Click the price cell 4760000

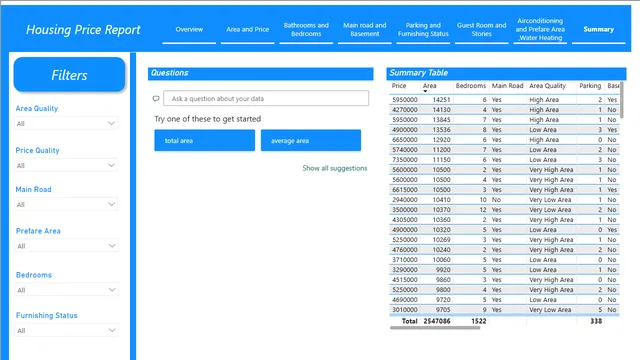(404, 250)
